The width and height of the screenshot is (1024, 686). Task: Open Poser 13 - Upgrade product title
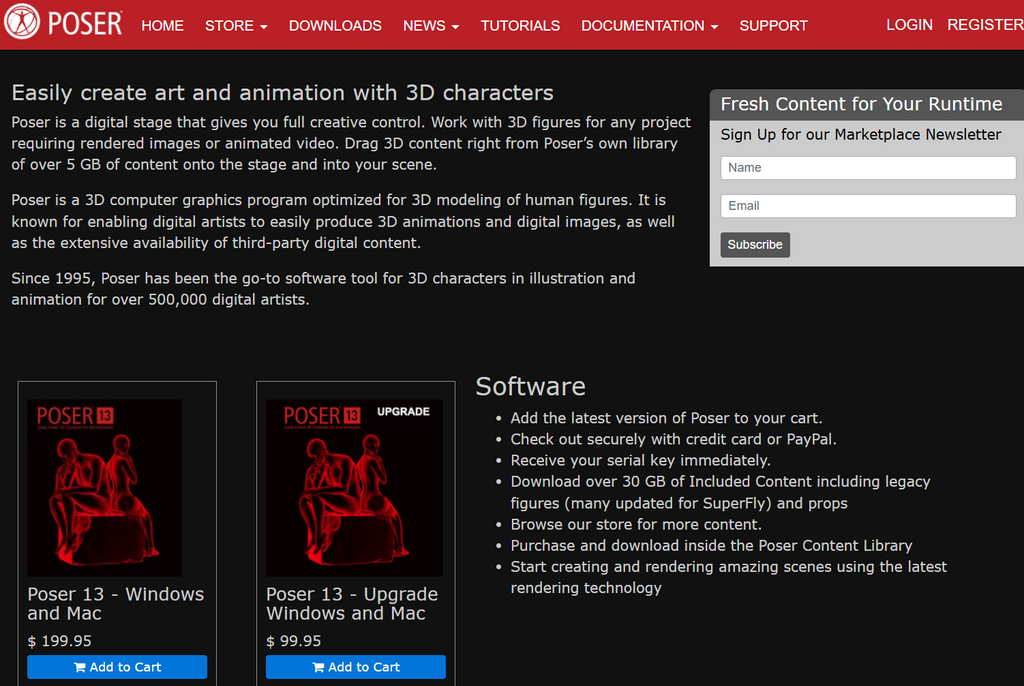tap(352, 603)
